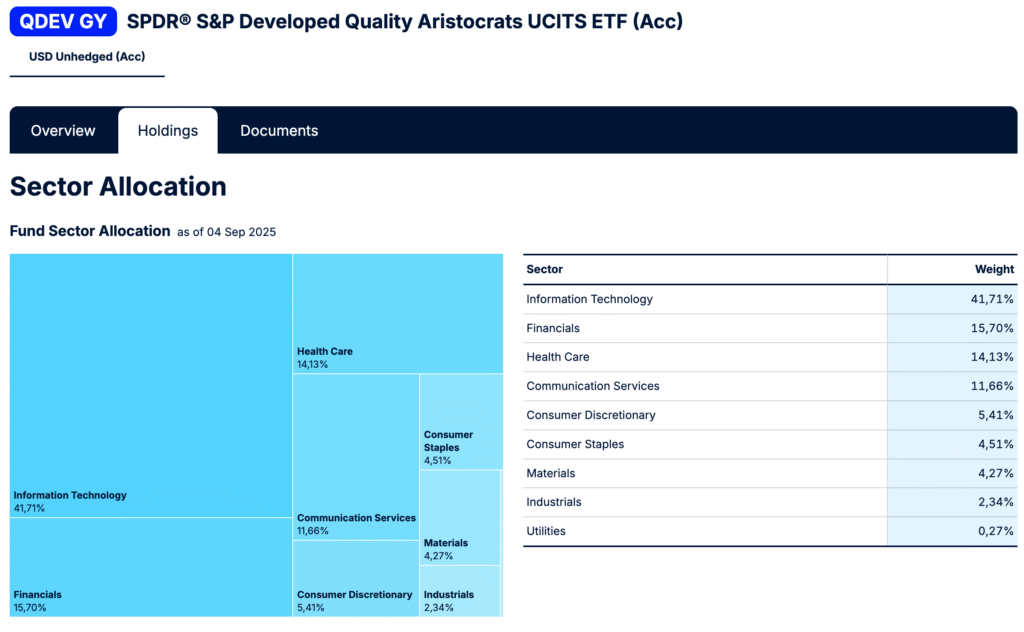
Task: Select the Materials treemap tile
Action: click(460, 518)
